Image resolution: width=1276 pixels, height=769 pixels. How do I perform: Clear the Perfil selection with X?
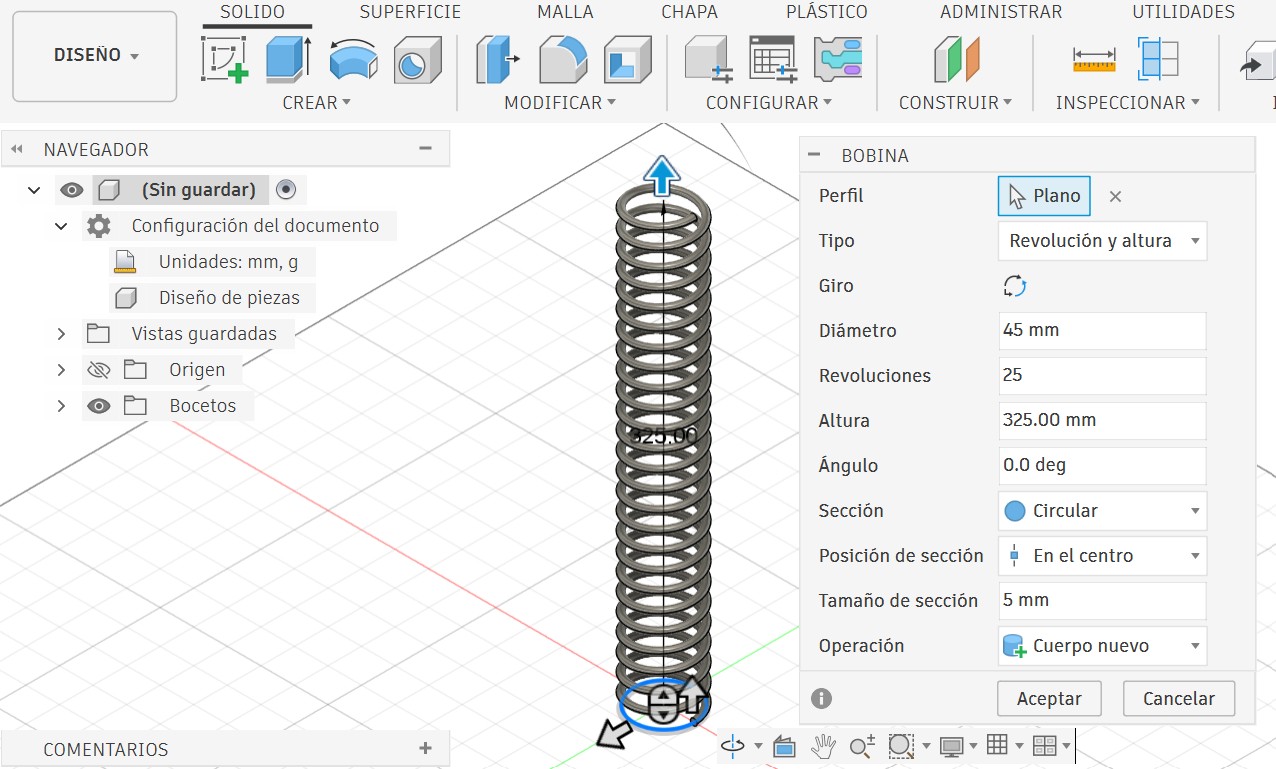click(1115, 196)
